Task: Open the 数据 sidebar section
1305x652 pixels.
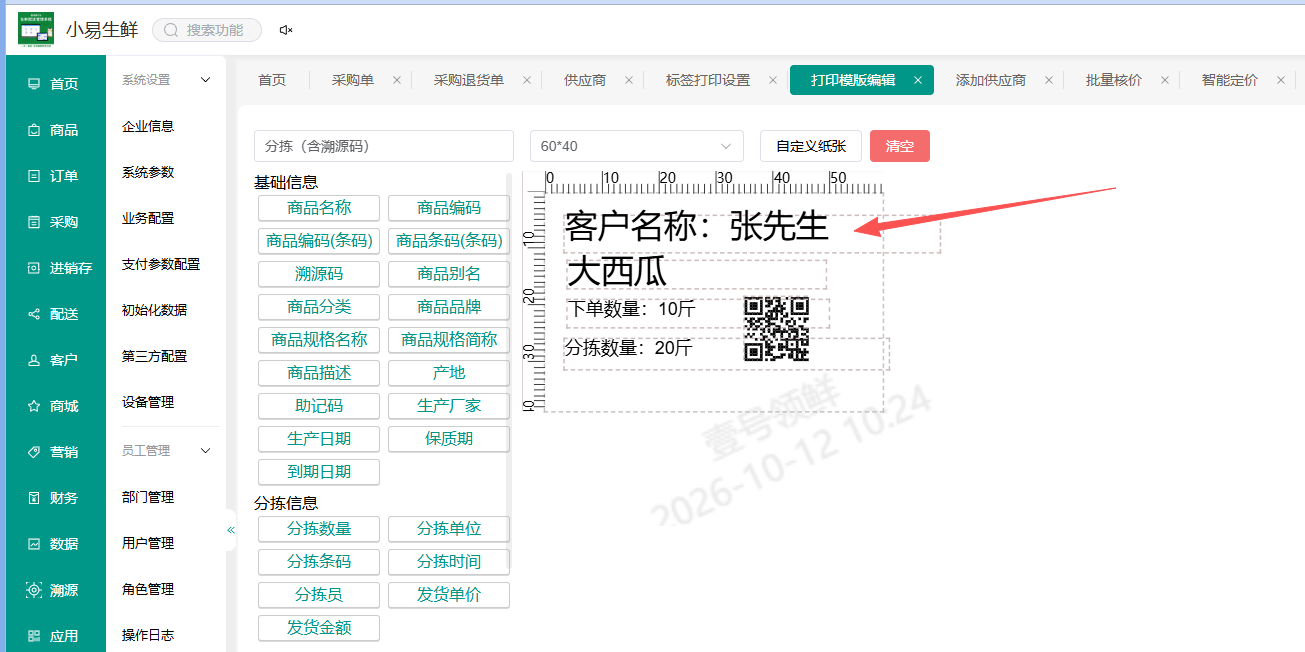Action: (55, 544)
